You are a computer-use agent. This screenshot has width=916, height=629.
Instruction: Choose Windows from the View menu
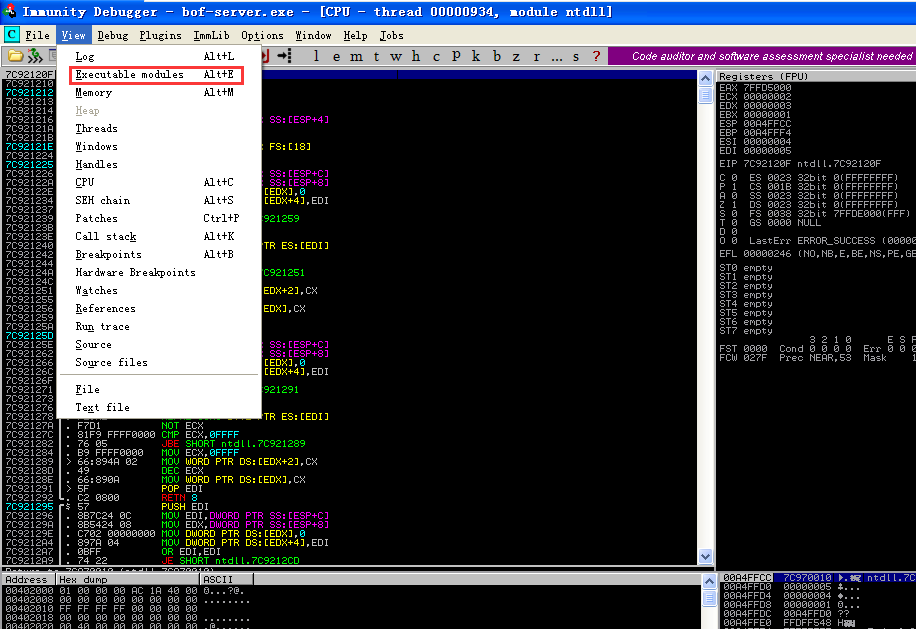tap(159, 147)
